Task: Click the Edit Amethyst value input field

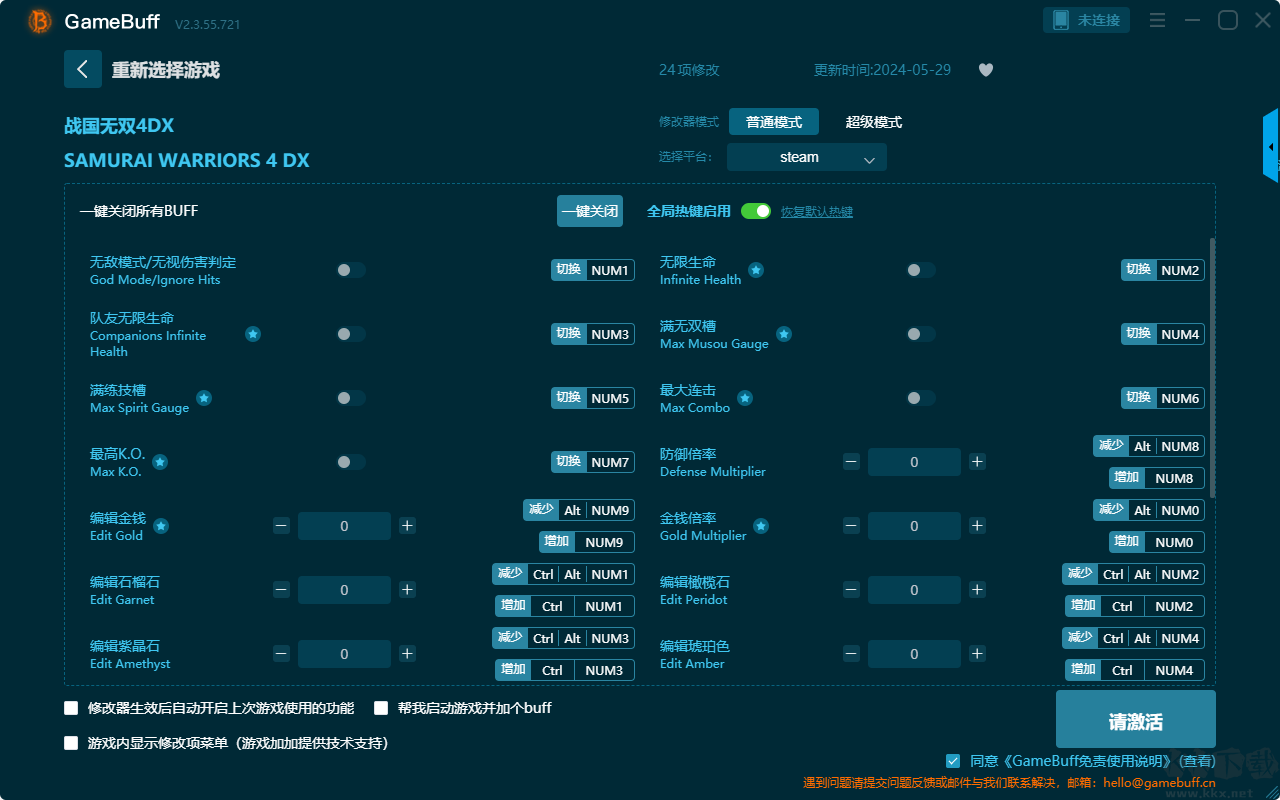Action: click(344, 654)
